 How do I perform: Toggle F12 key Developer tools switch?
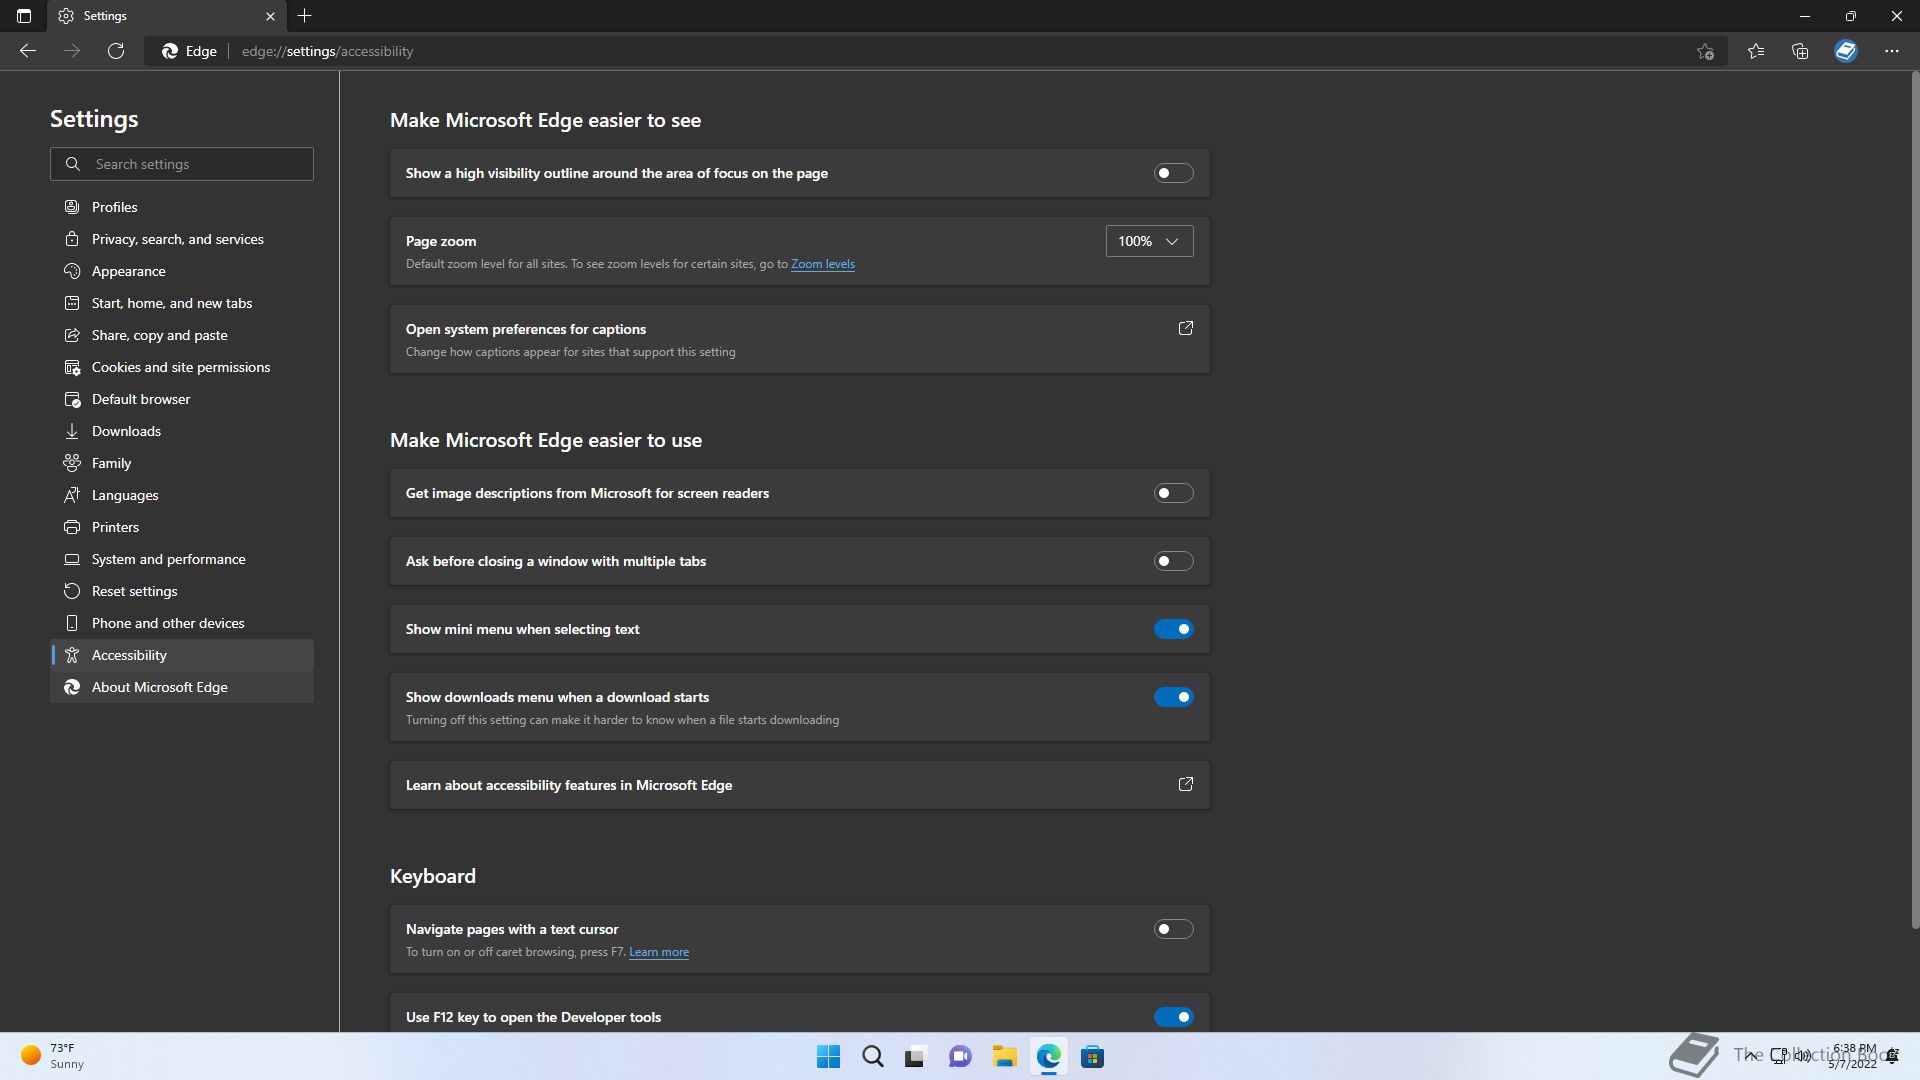pos(1173,1017)
